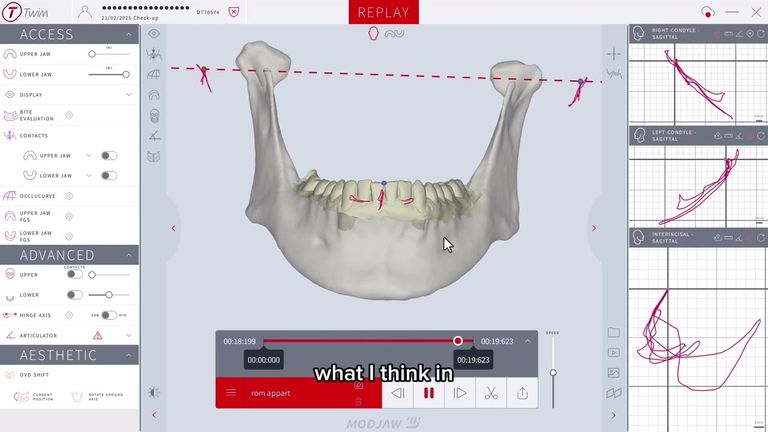Toggle the Lower Jaw FGS option

[69, 236]
